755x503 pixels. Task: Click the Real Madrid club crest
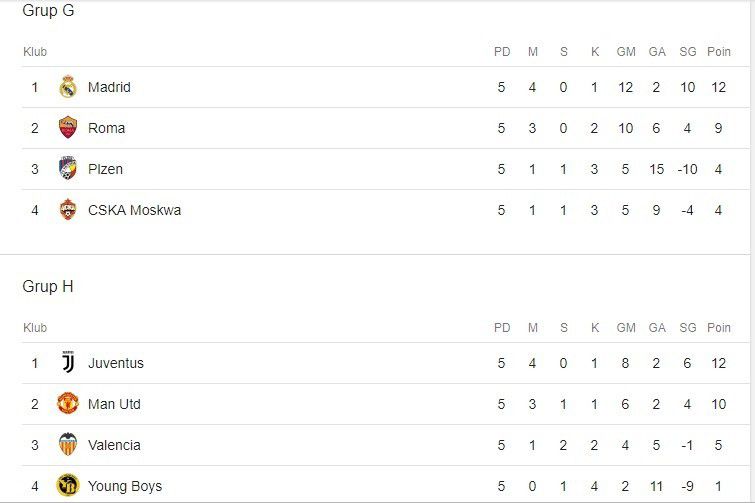tap(68, 87)
